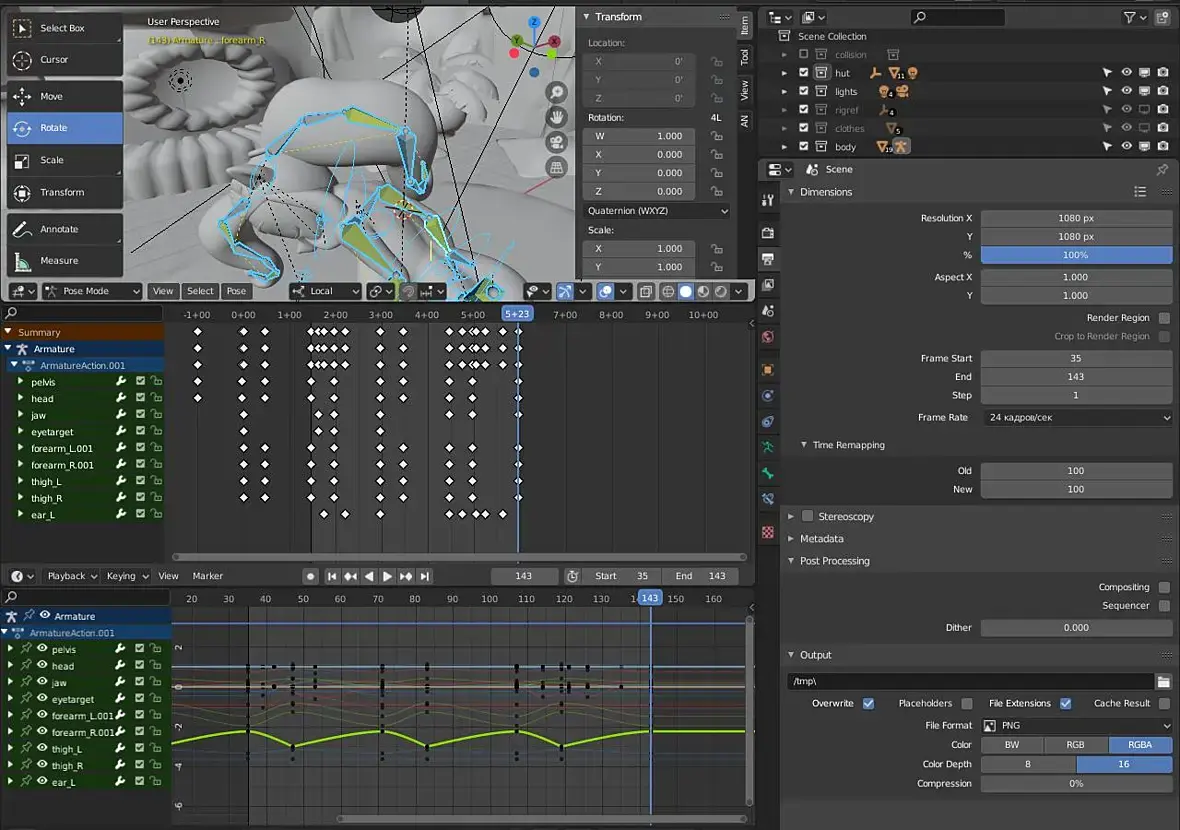Open the Keying menu in timeline
The width and height of the screenshot is (1180, 830).
[126, 576]
